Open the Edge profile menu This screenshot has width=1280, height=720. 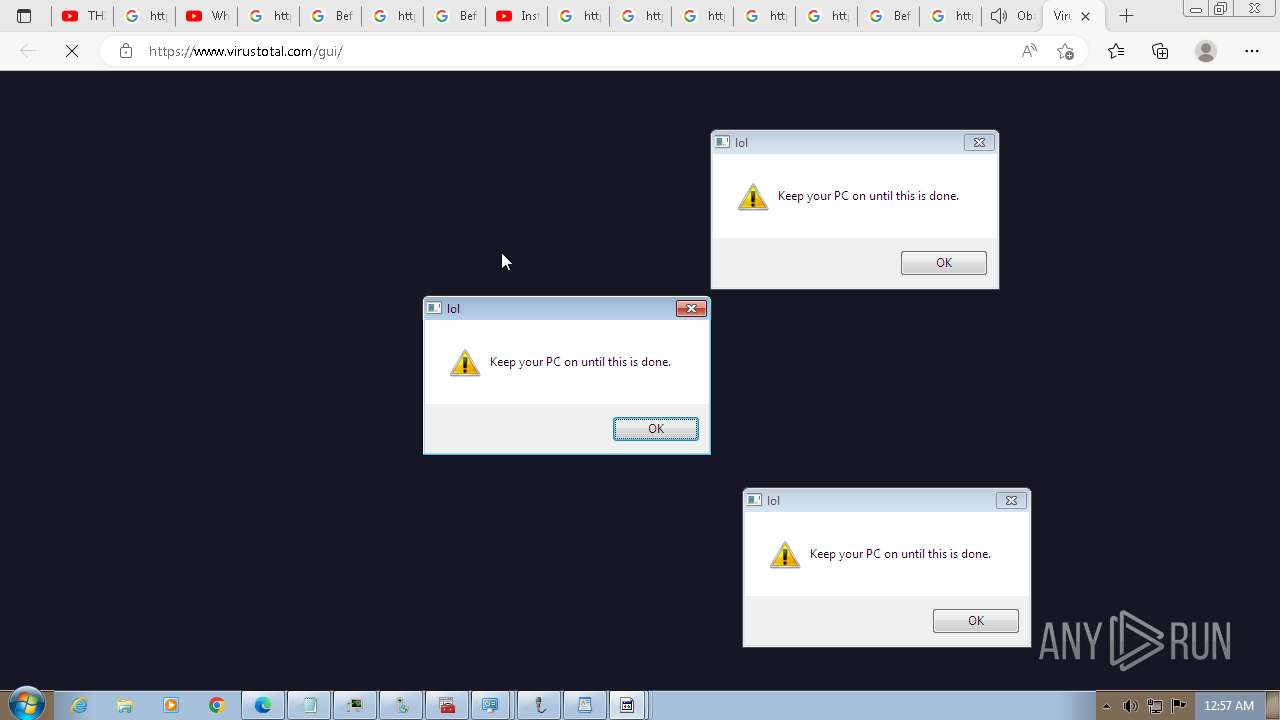1206,51
